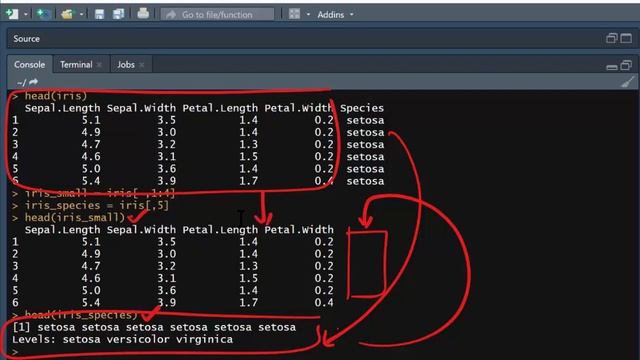Restore the Console pane size
Screen dimensions: 640x360
click(626, 65)
